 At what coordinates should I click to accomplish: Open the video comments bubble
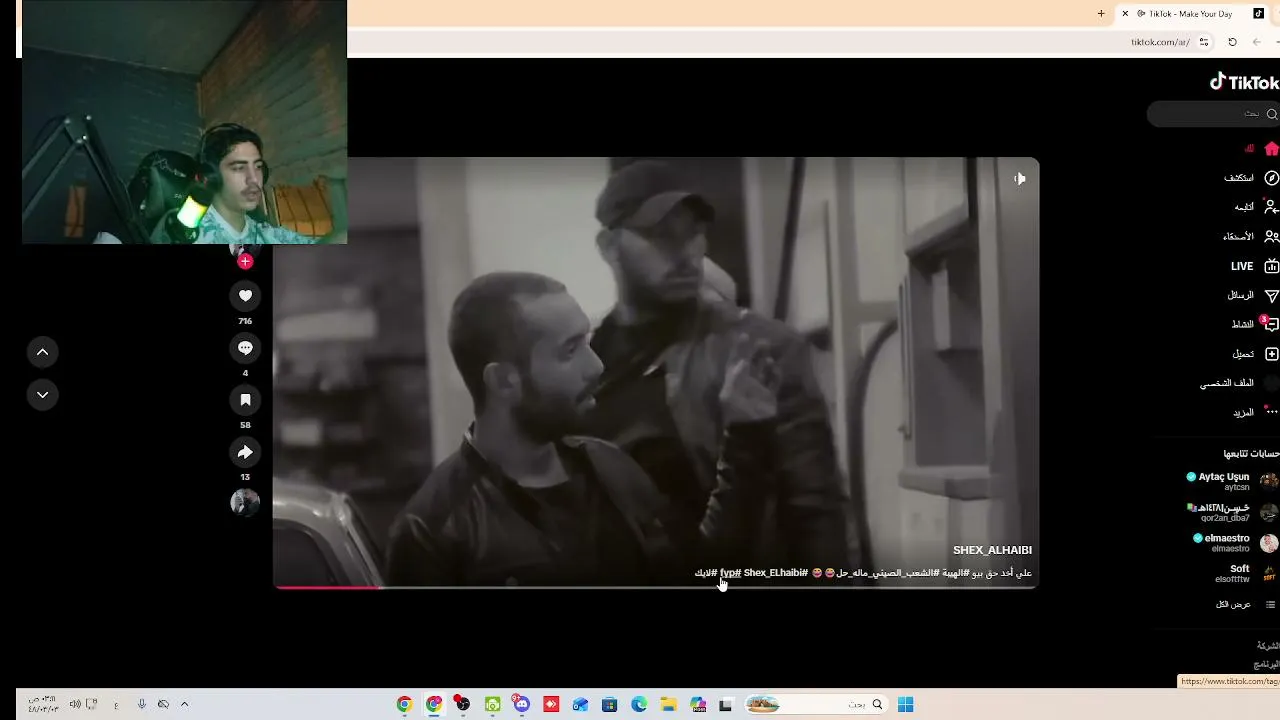(x=245, y=348)
